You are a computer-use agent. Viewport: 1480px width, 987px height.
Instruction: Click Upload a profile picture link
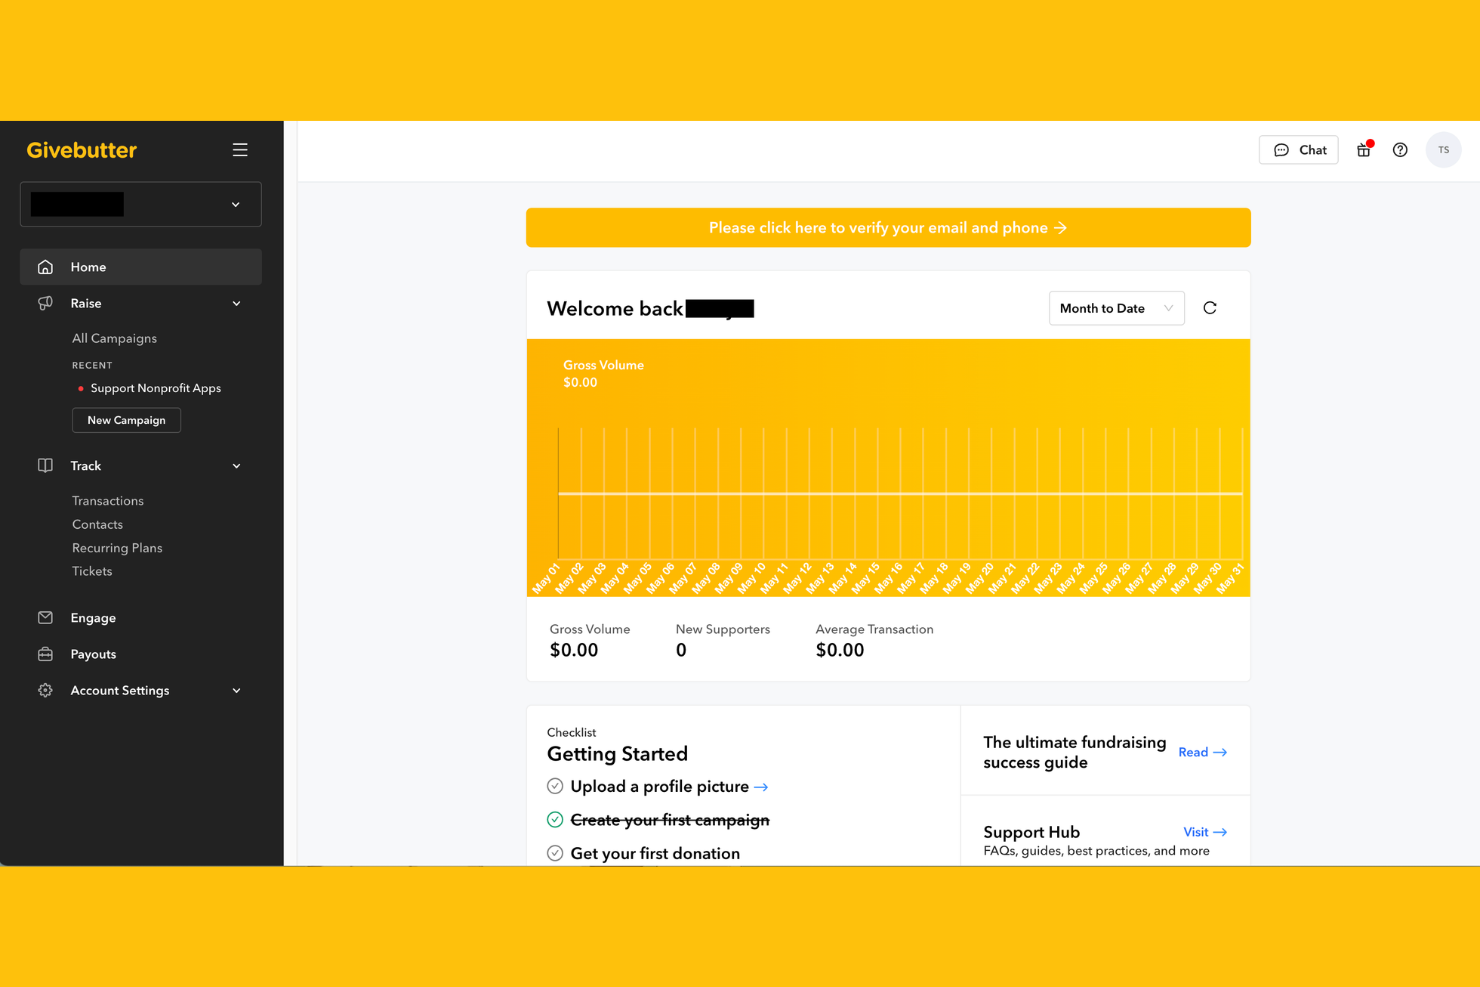(x=669, y=787)
